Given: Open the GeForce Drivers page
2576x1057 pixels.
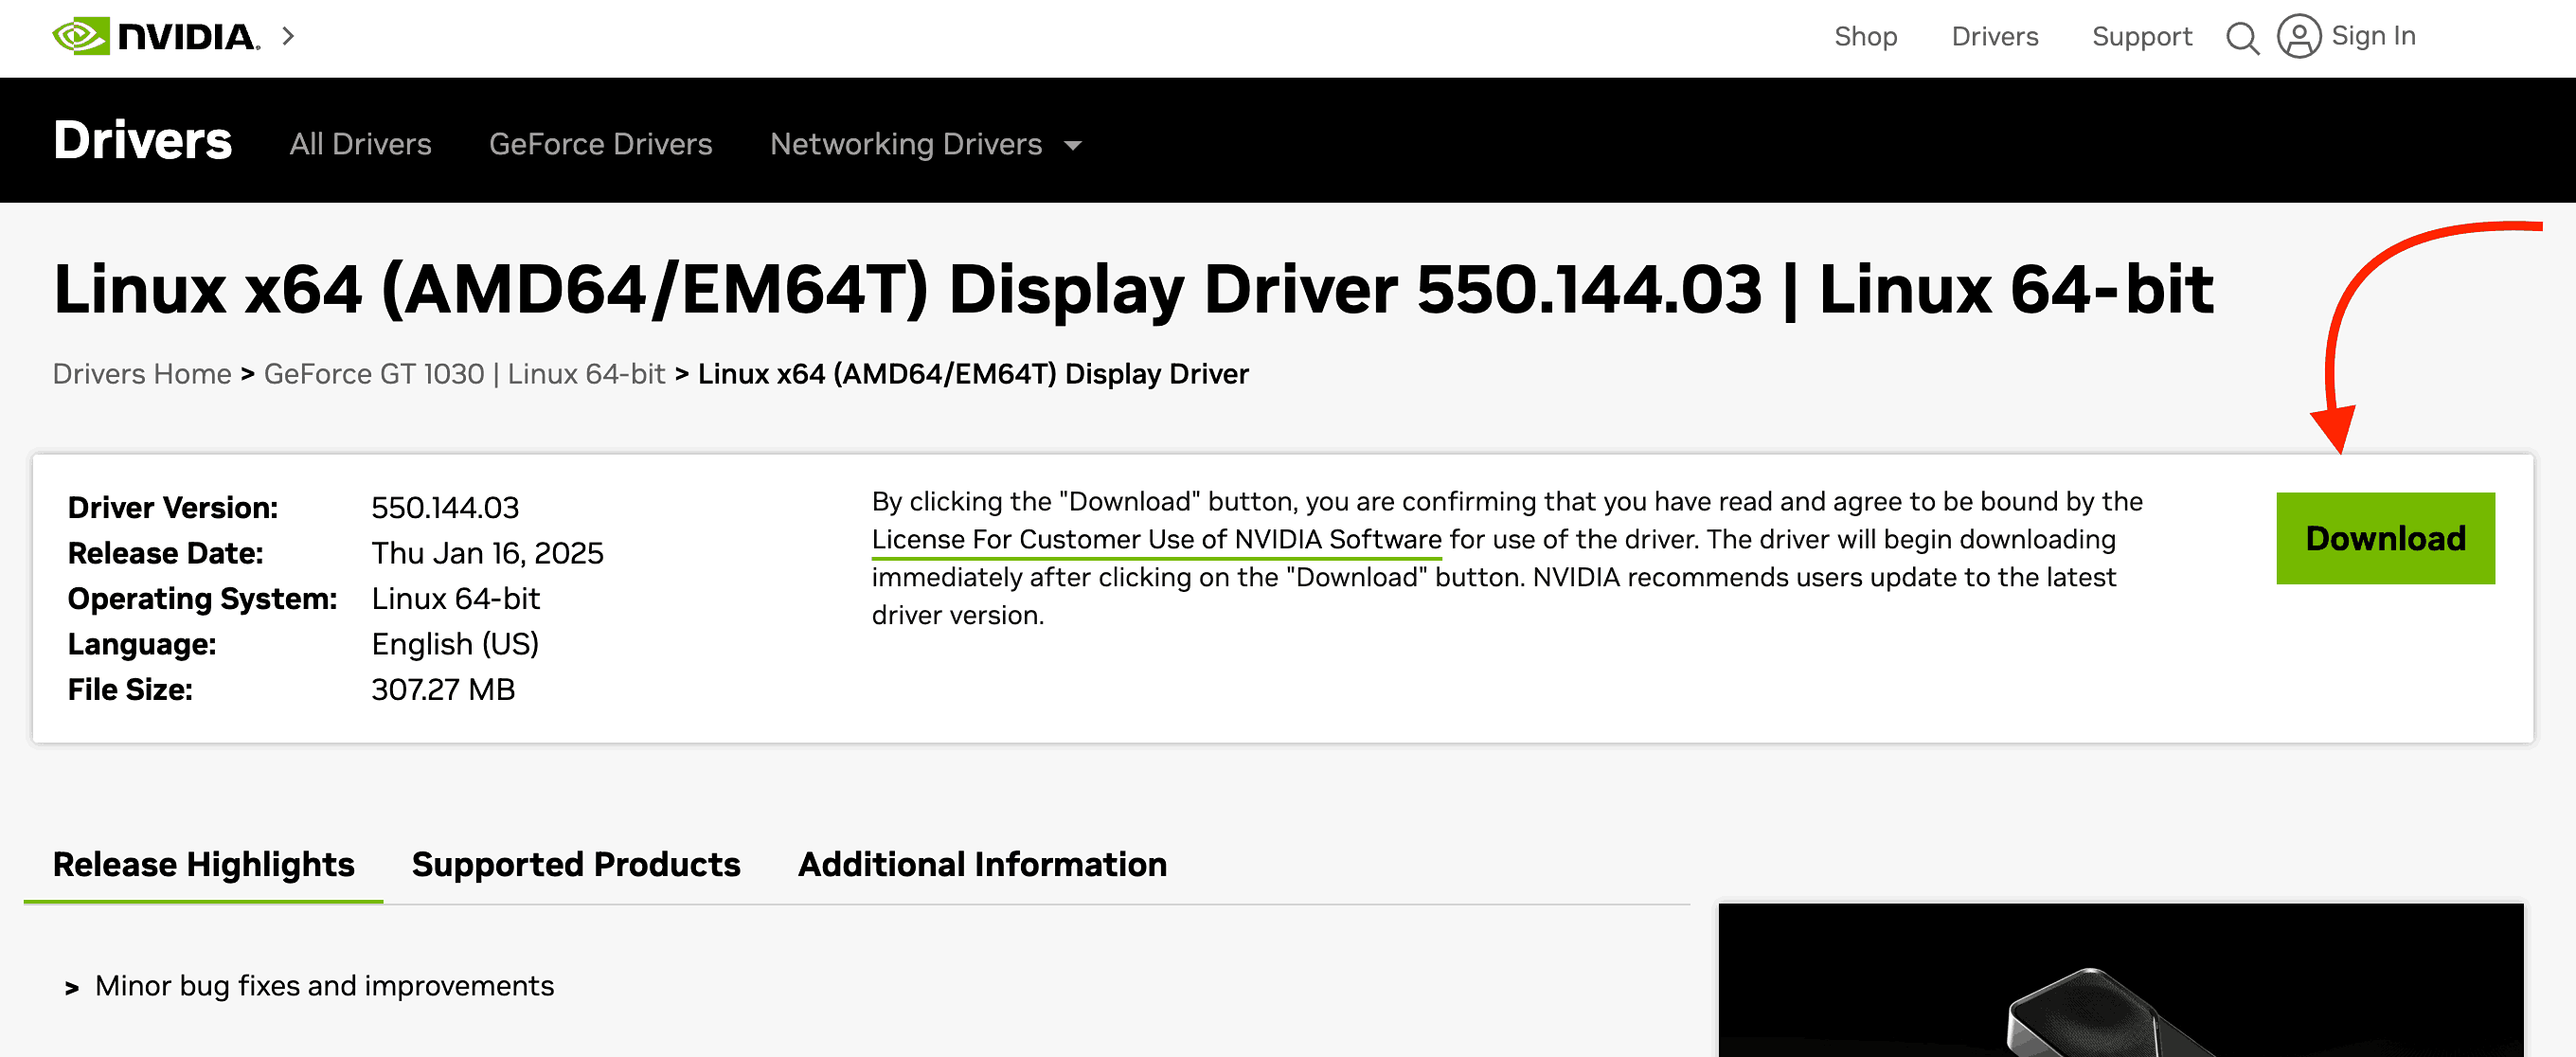Looking at the screenshot, I should coord(600,143).
